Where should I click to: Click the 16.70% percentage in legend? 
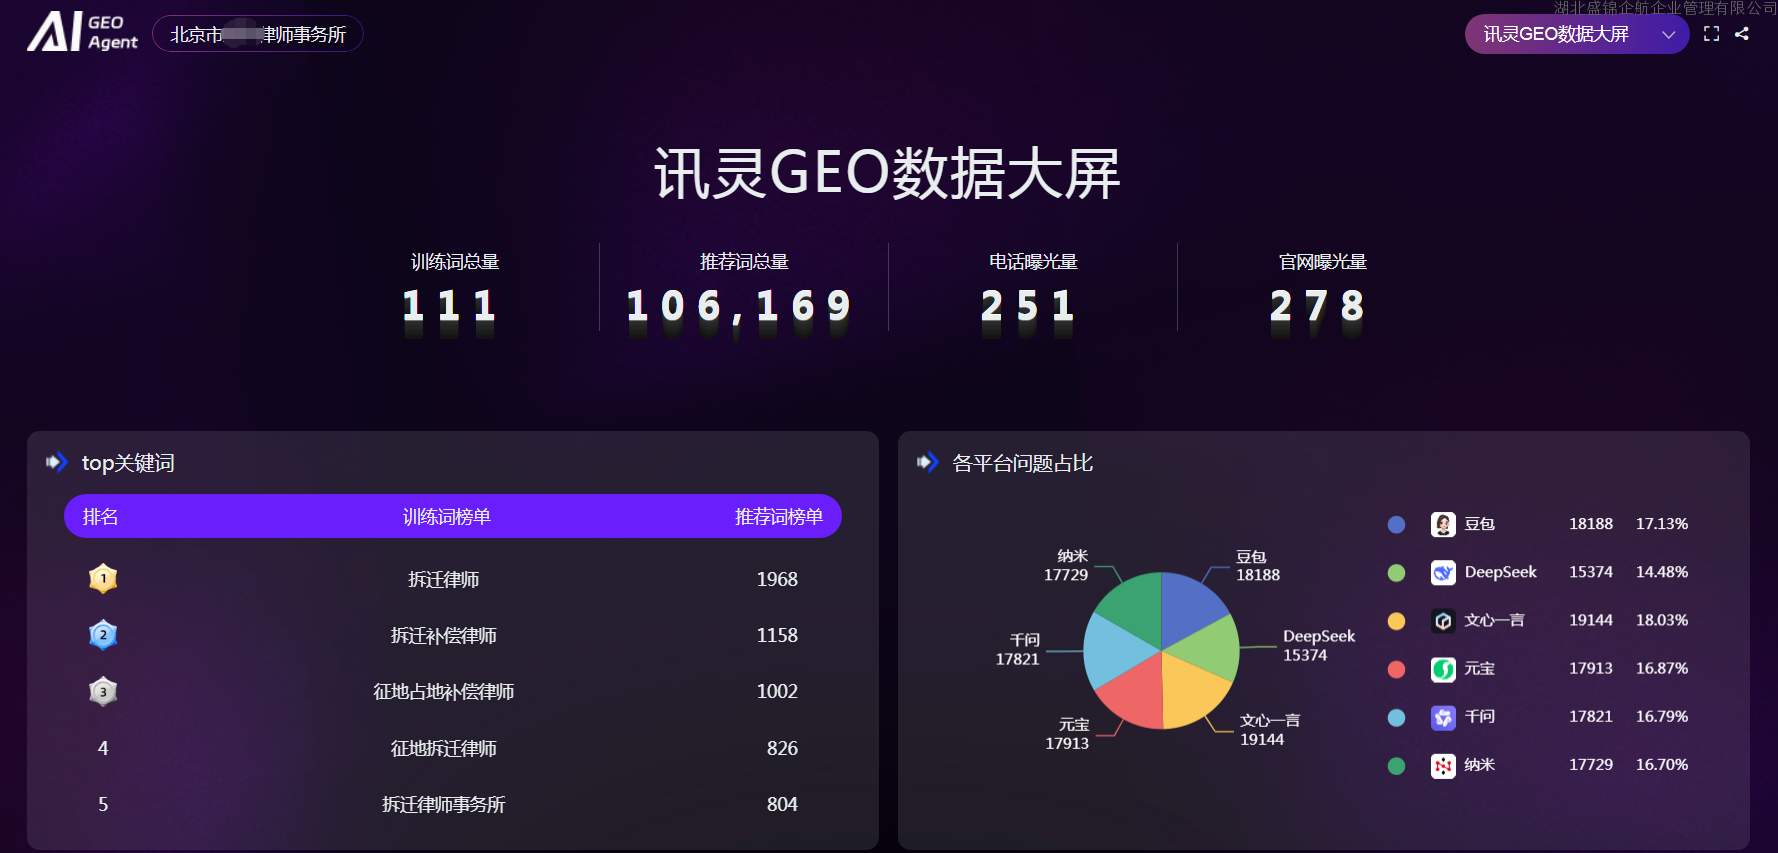(x=1662, y=764)
